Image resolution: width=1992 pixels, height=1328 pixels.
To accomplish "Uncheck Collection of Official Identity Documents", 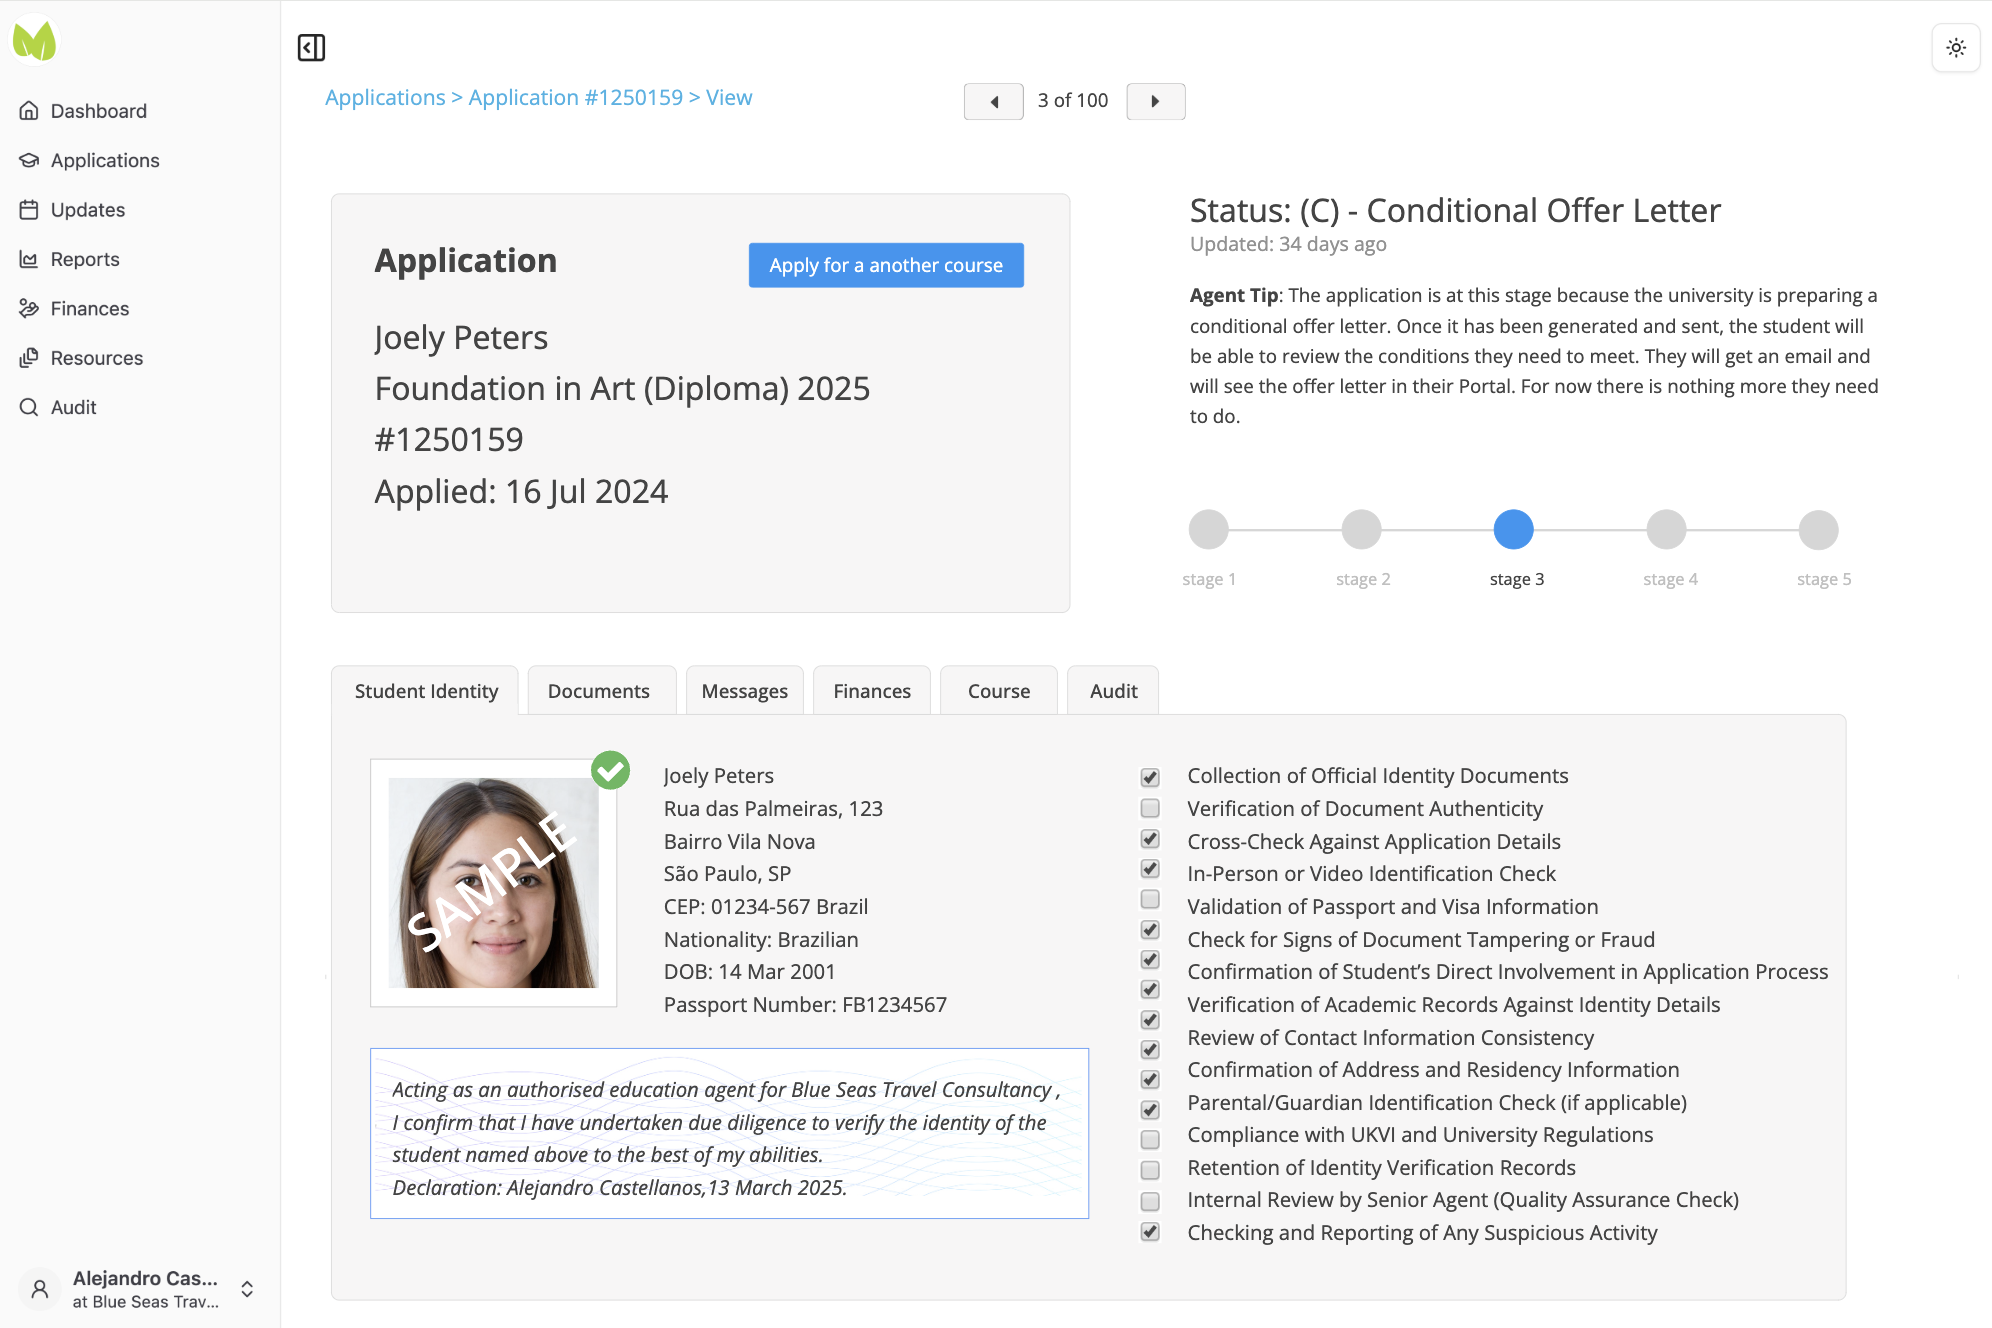I will [1150, 777].
